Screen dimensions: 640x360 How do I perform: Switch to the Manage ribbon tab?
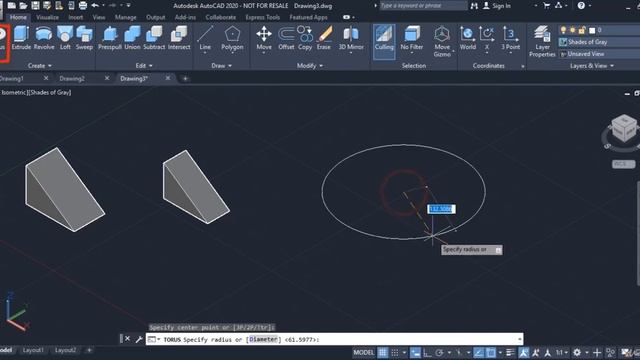(125, 17)
